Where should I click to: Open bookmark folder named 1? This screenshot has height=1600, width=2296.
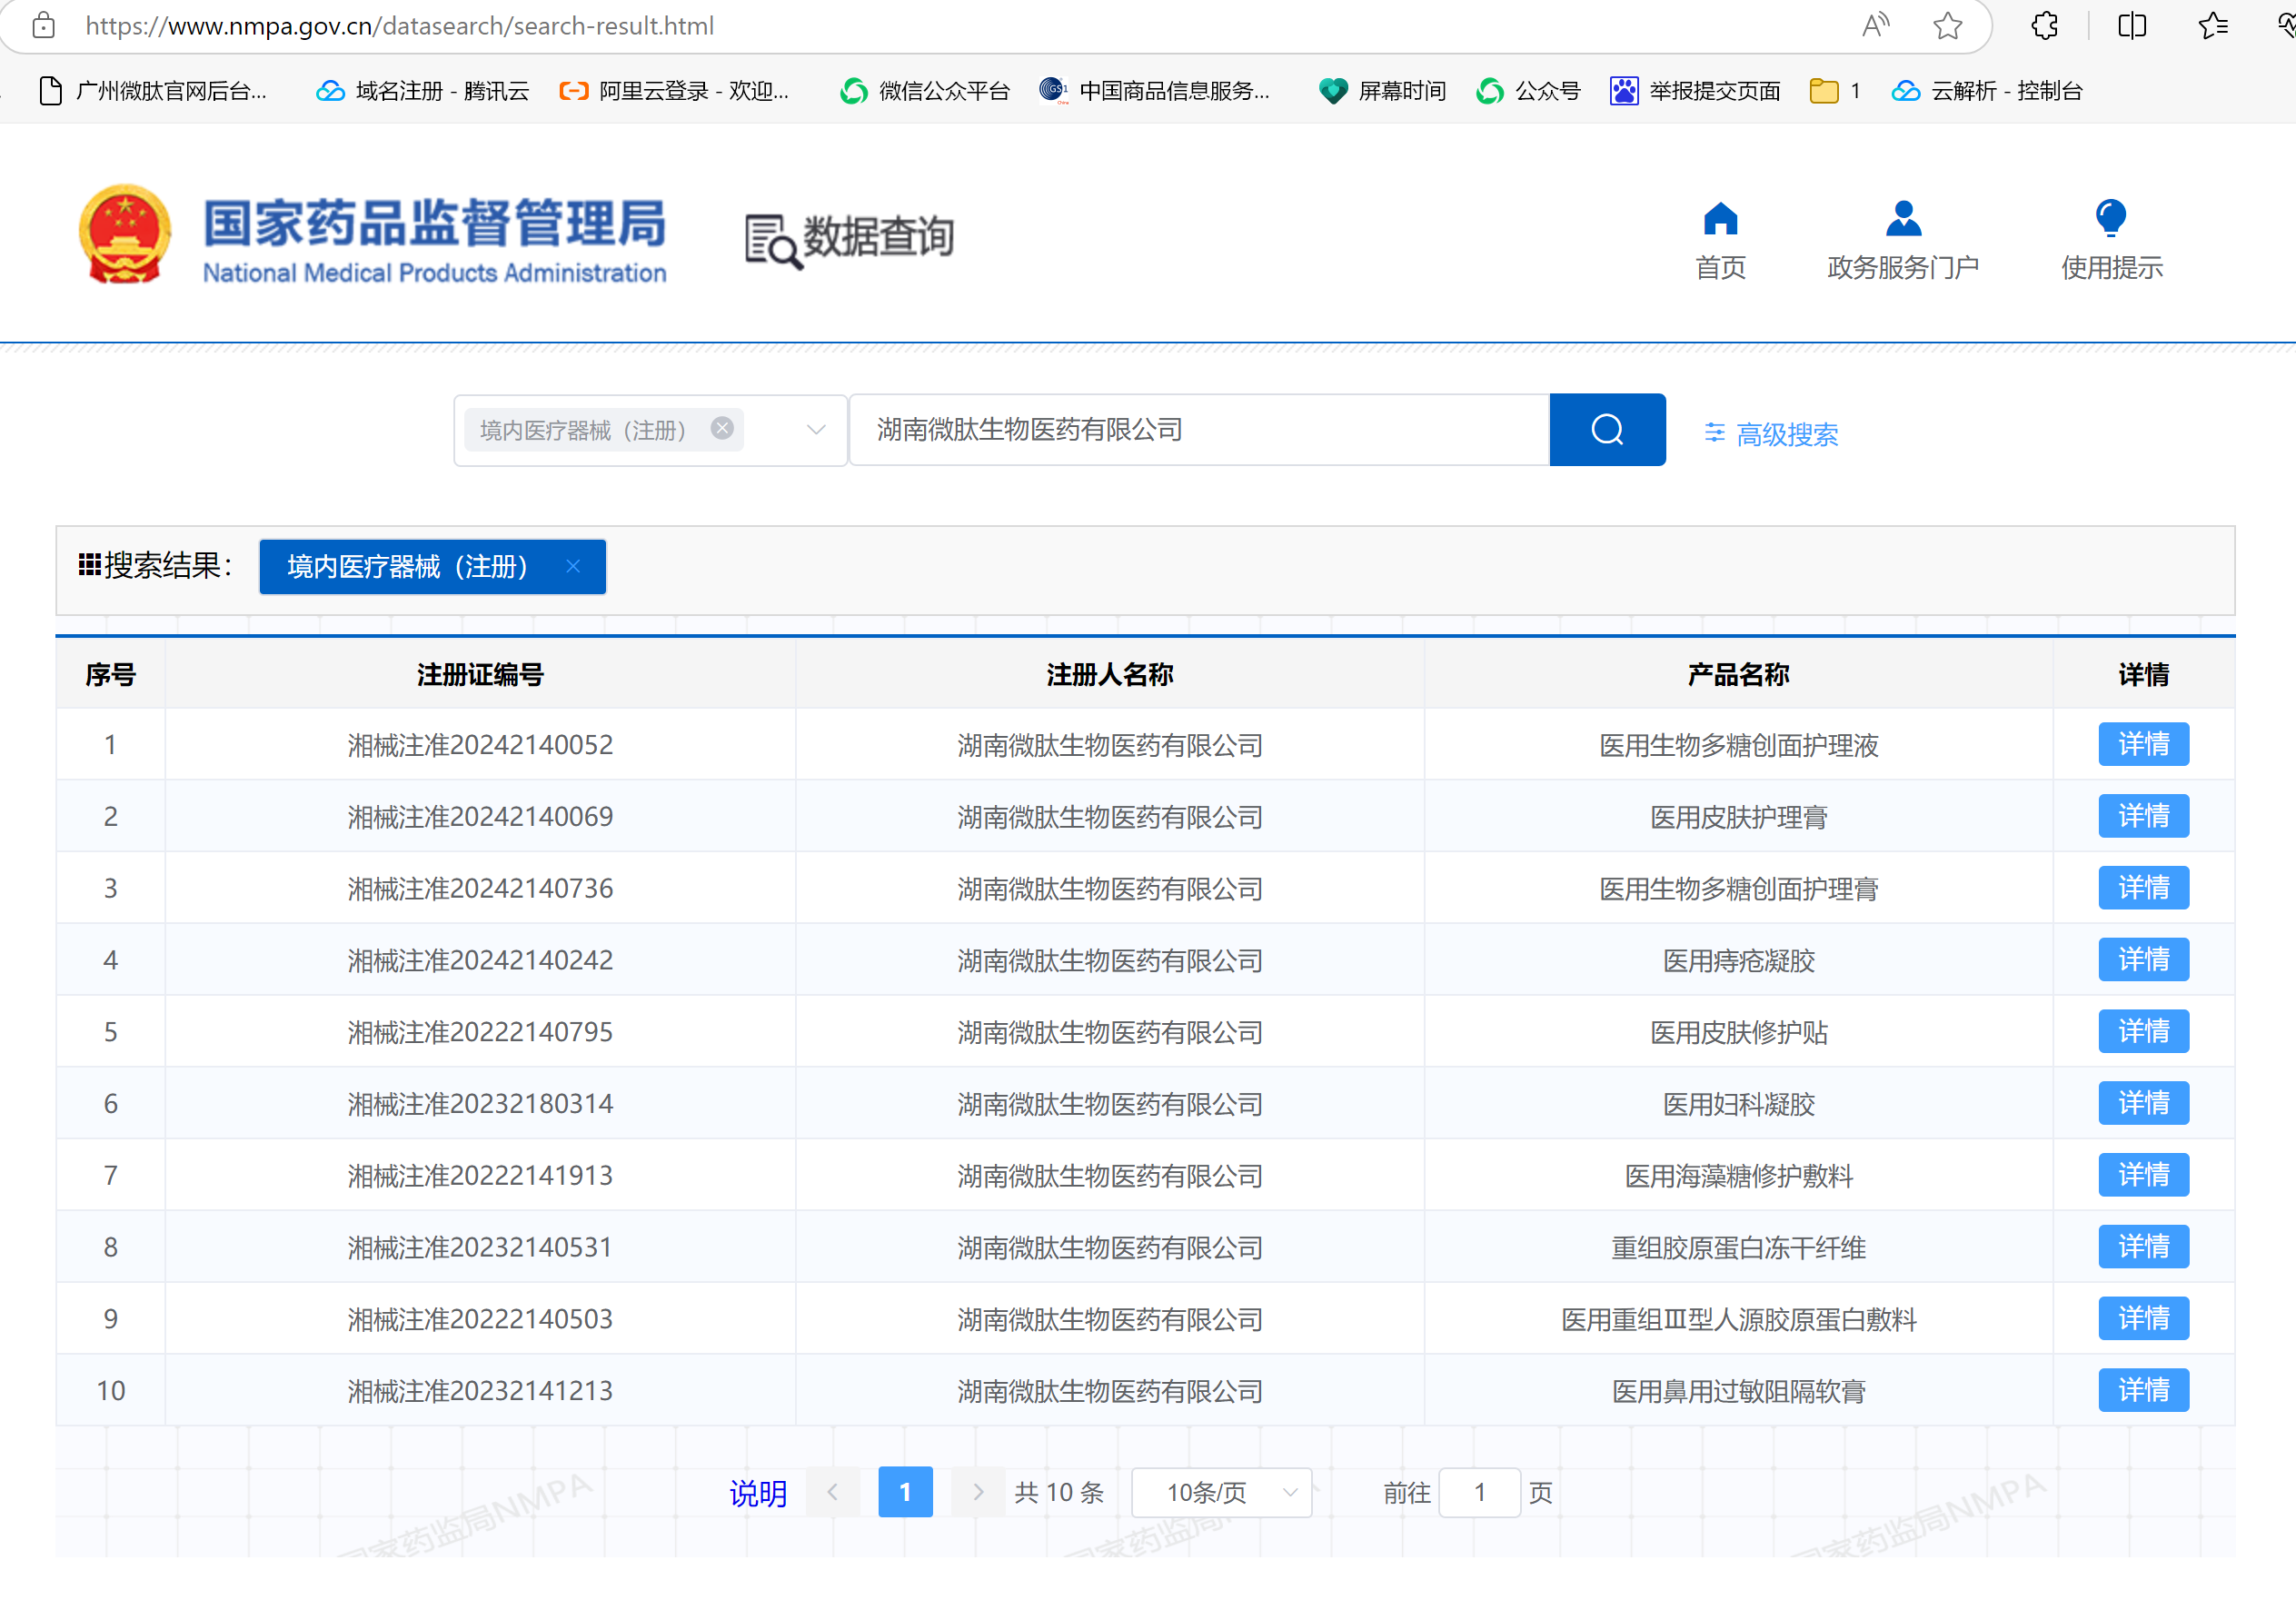[x=1835, y=91]
